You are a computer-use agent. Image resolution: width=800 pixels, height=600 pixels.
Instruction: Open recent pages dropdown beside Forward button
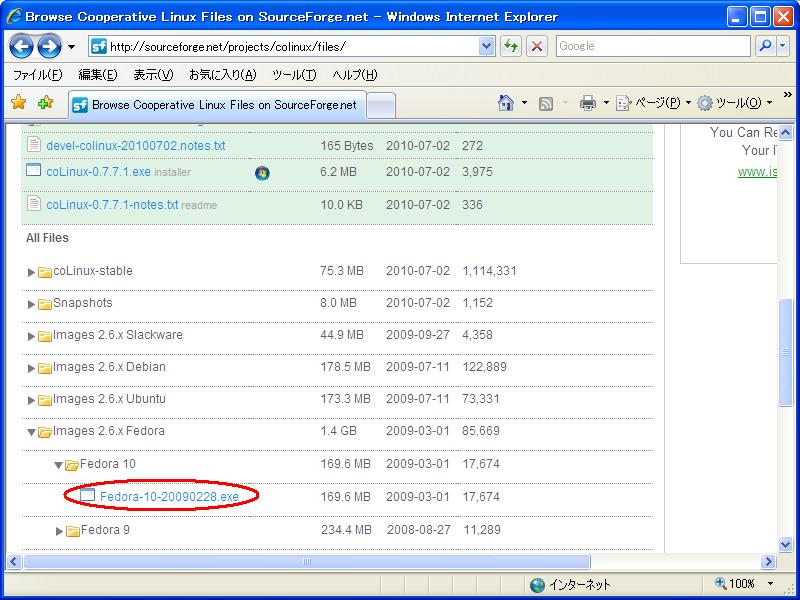click(x=71, y=47)
